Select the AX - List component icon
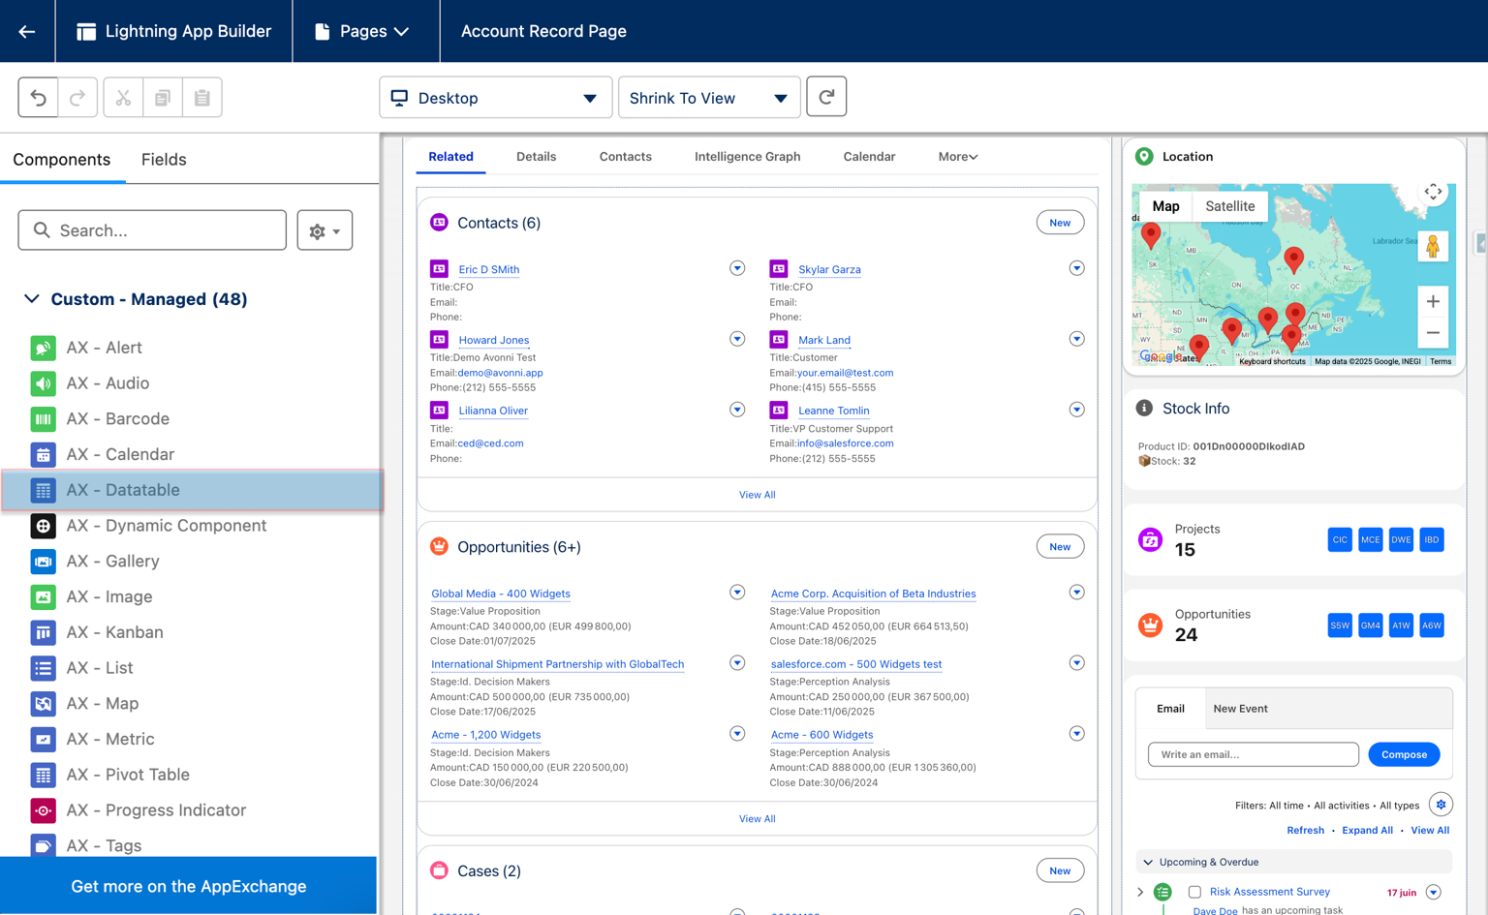1488x915 pixels. click(x=43, y=668)
